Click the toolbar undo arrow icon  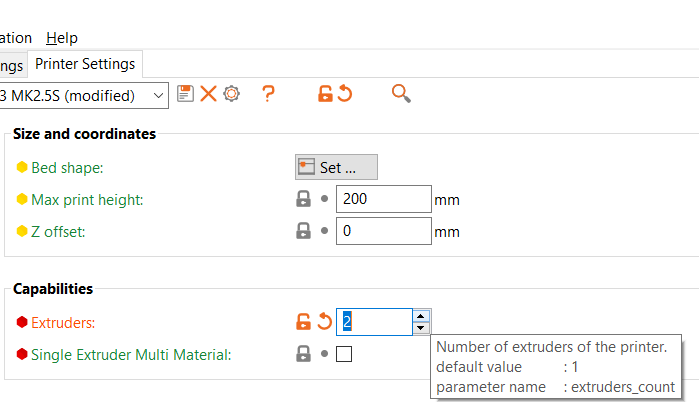[345, 94]
